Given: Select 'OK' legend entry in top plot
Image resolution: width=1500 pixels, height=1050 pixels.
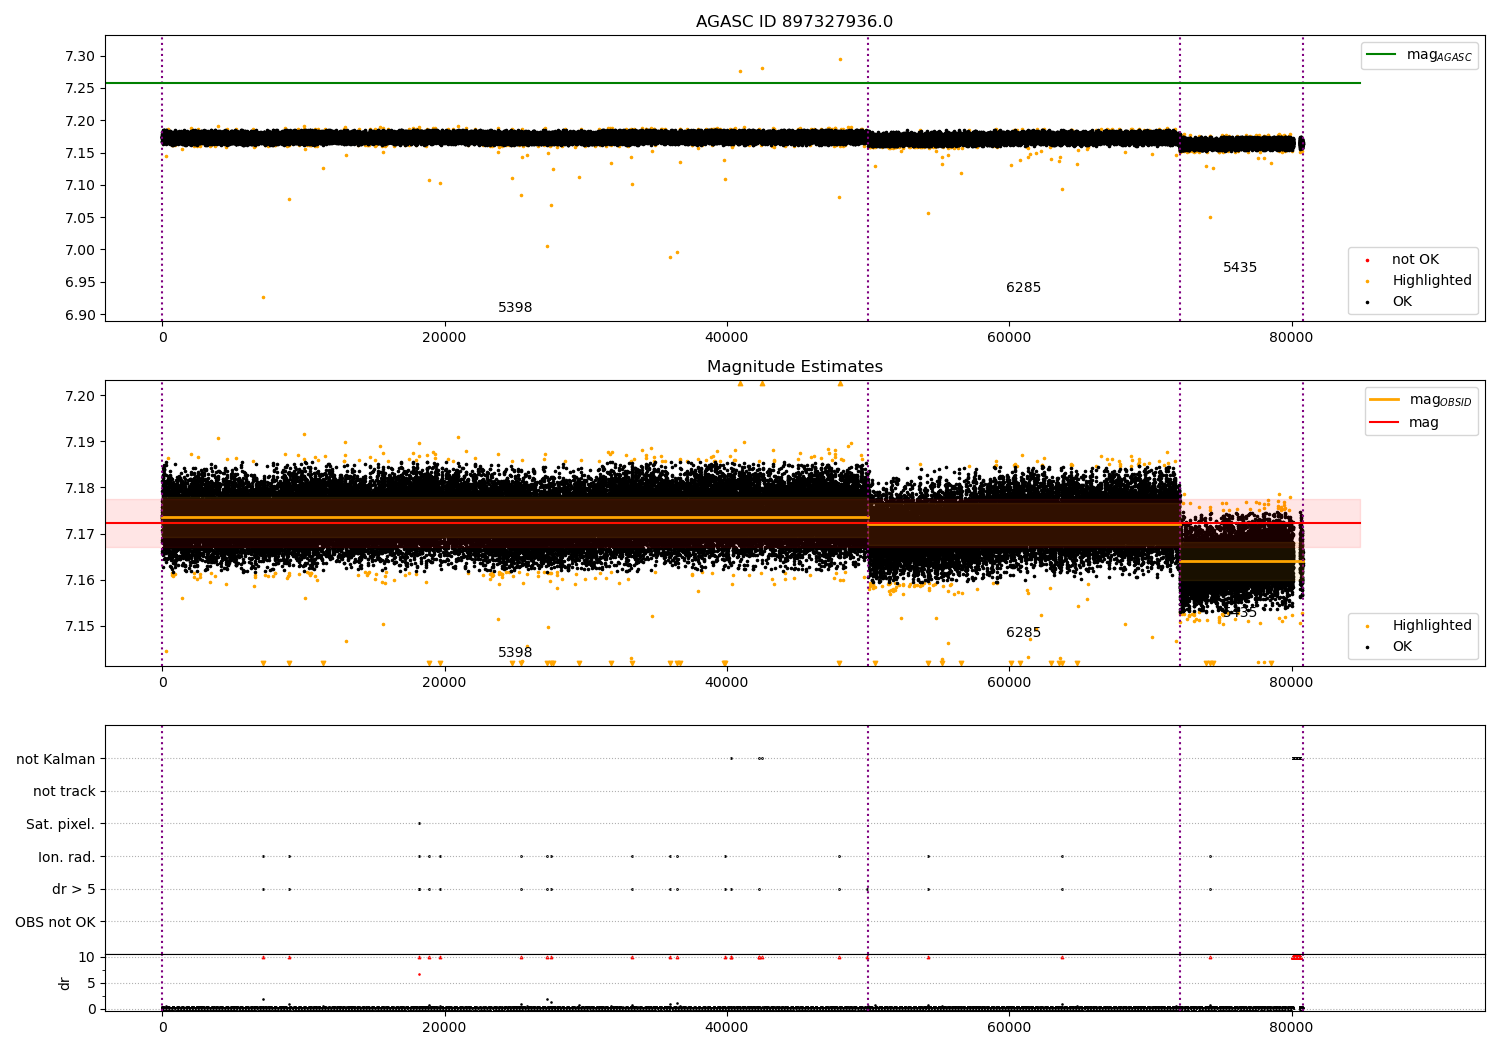Looking at the screenshot, I should (1401, 302).
